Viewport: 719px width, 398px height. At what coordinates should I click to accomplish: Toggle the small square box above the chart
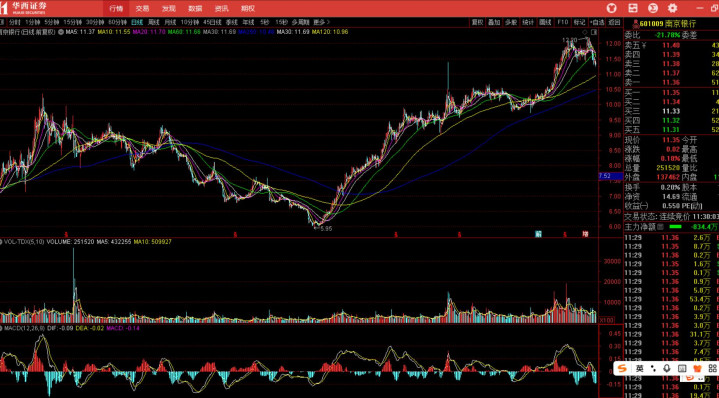(x=594, y=32)
